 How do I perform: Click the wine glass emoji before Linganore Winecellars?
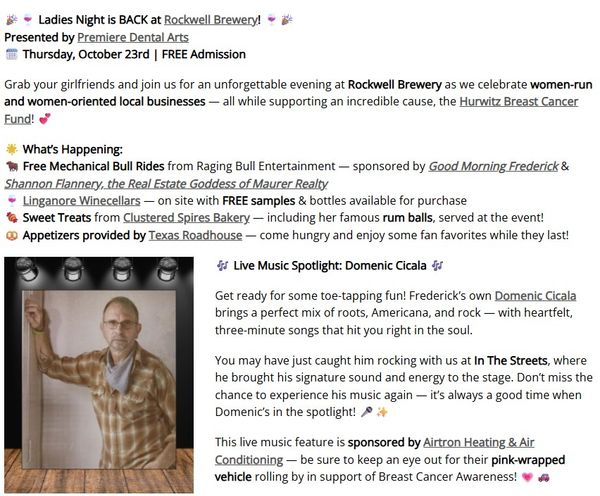[x=12, y=200]
